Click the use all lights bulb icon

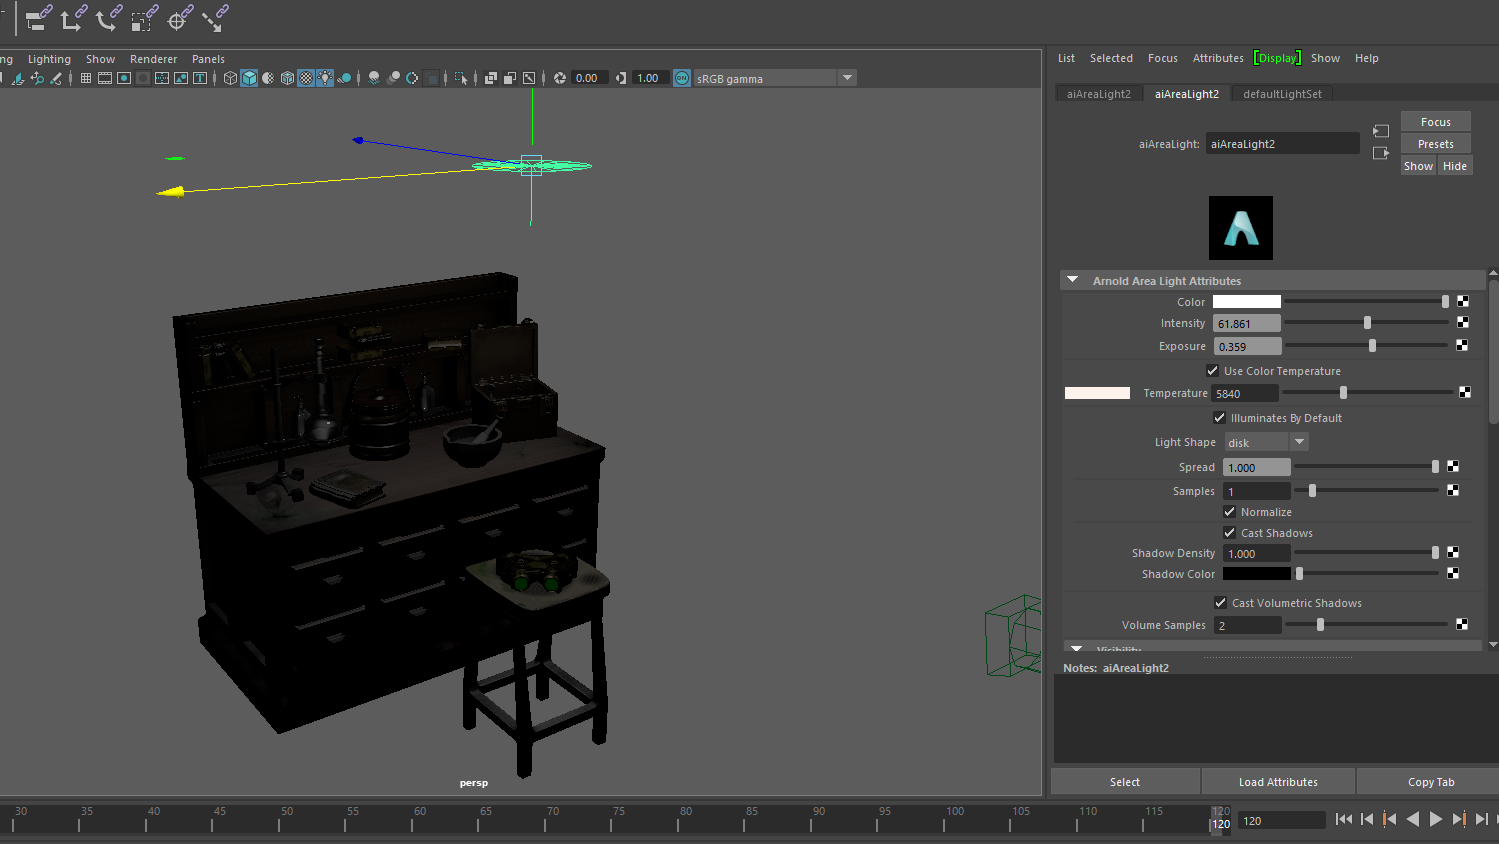coord(325,78)
